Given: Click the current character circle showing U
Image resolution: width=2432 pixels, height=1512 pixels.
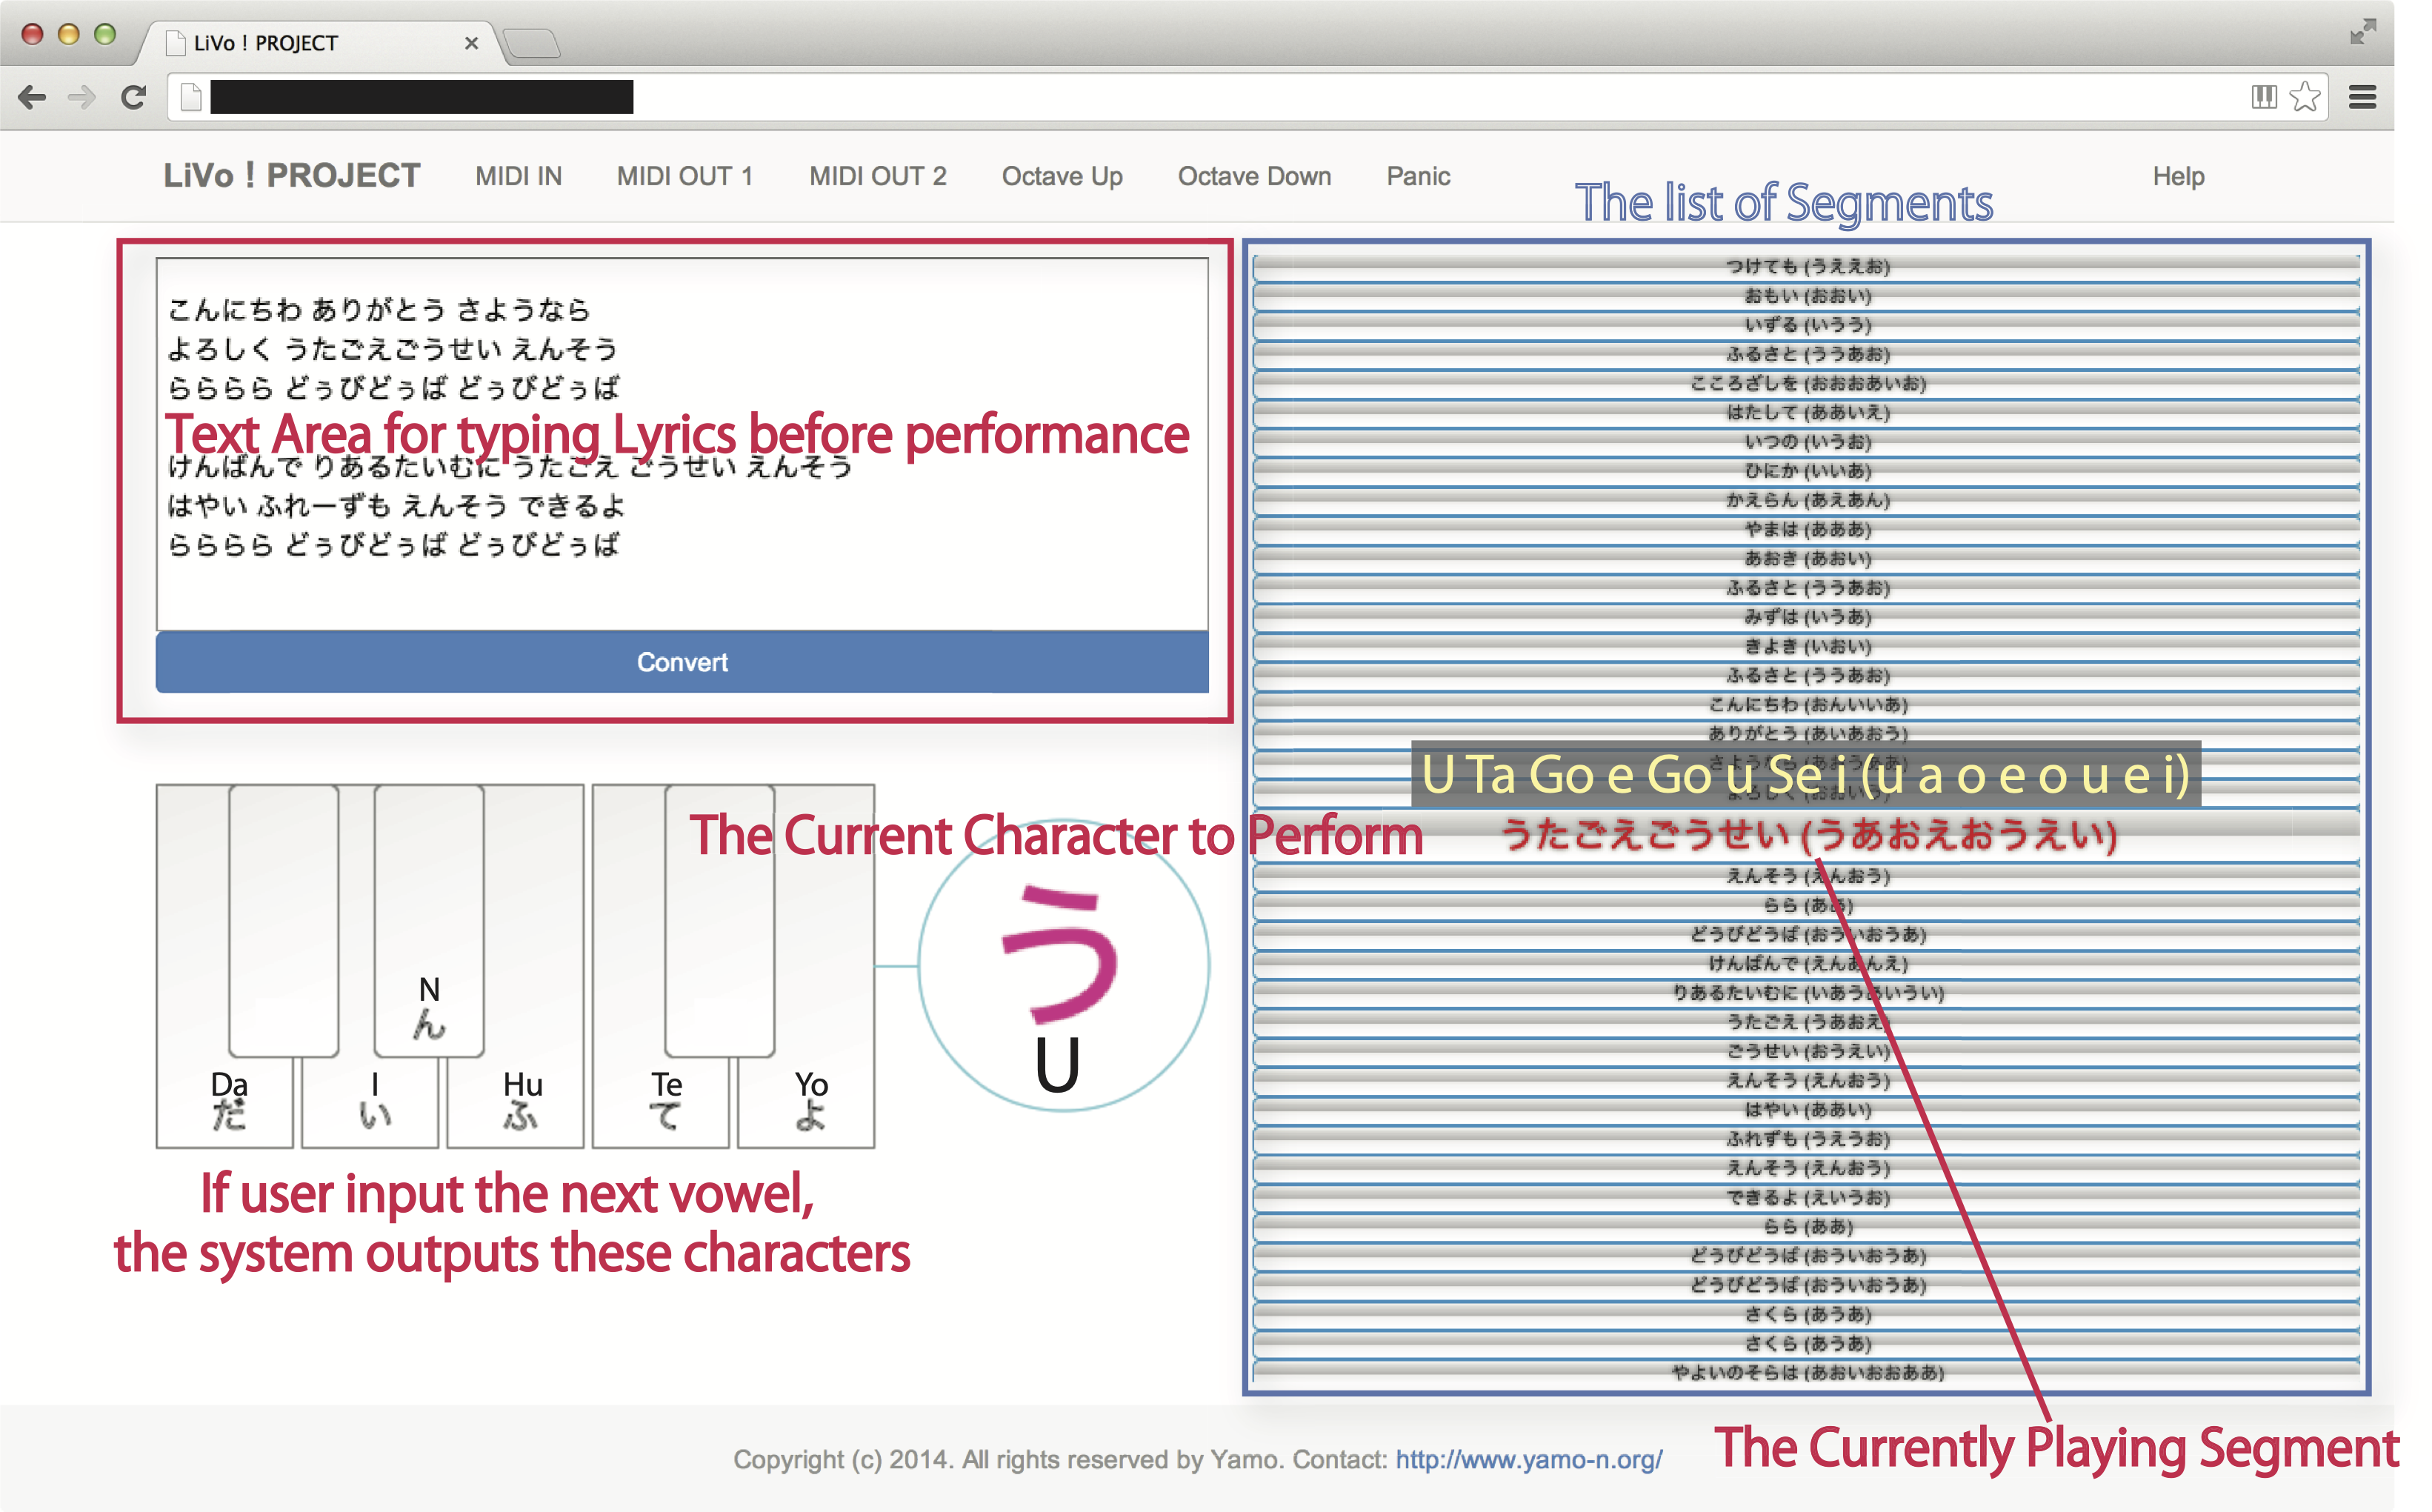Looking at the screenshot, I should (x=1063, y=964).
